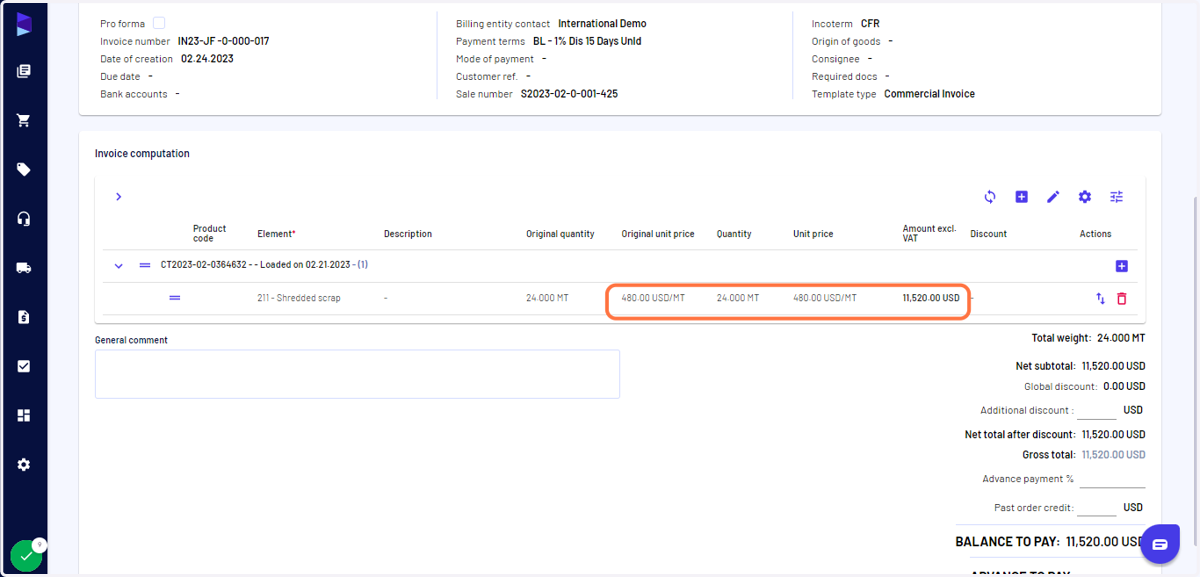
Task: Toggle the Pro forma checkbox
Action: pos(159,23)
